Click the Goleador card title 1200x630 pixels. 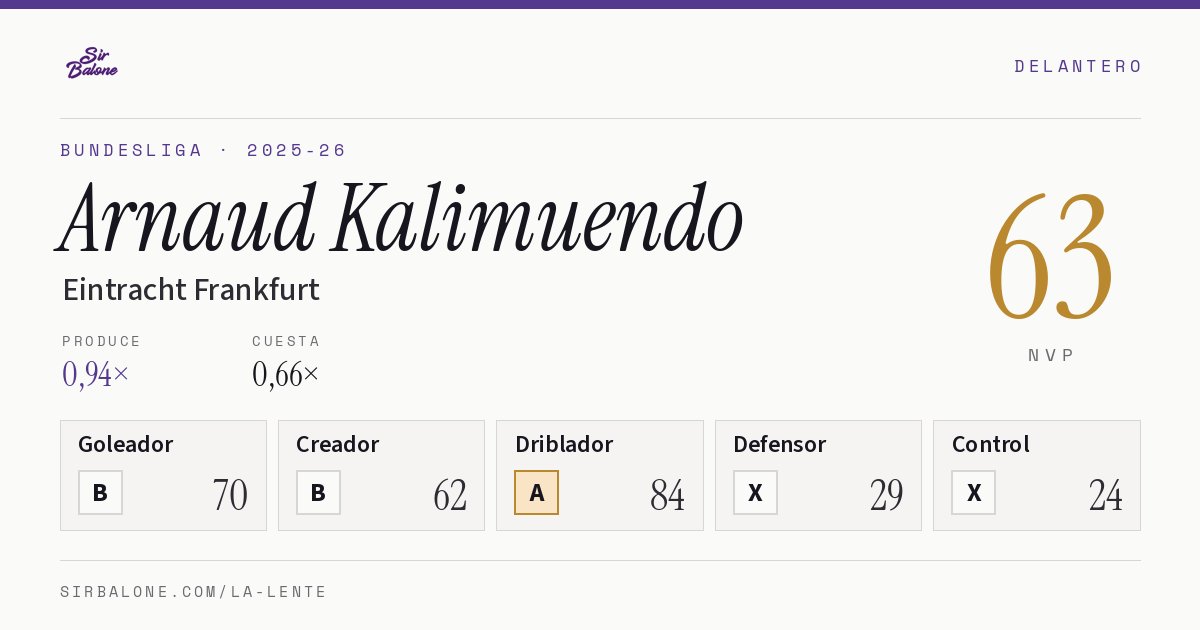point(126,444)
